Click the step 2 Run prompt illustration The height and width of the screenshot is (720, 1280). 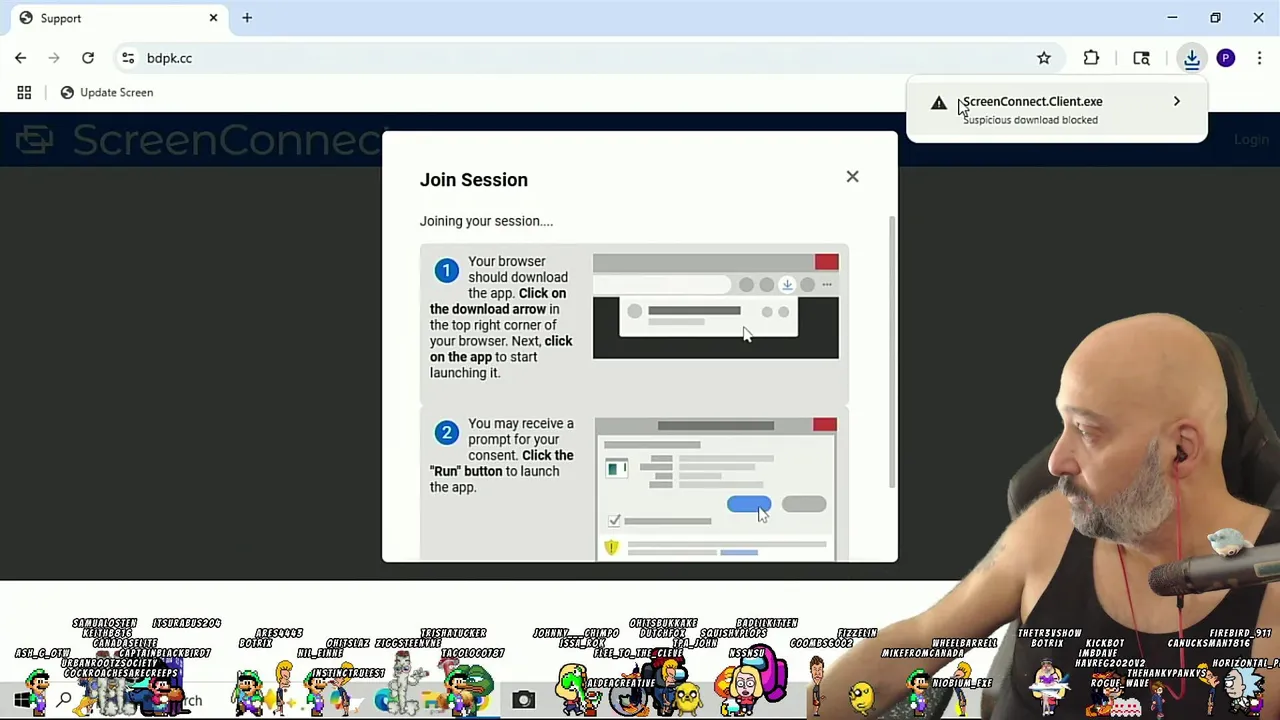[x=716, y=489]
